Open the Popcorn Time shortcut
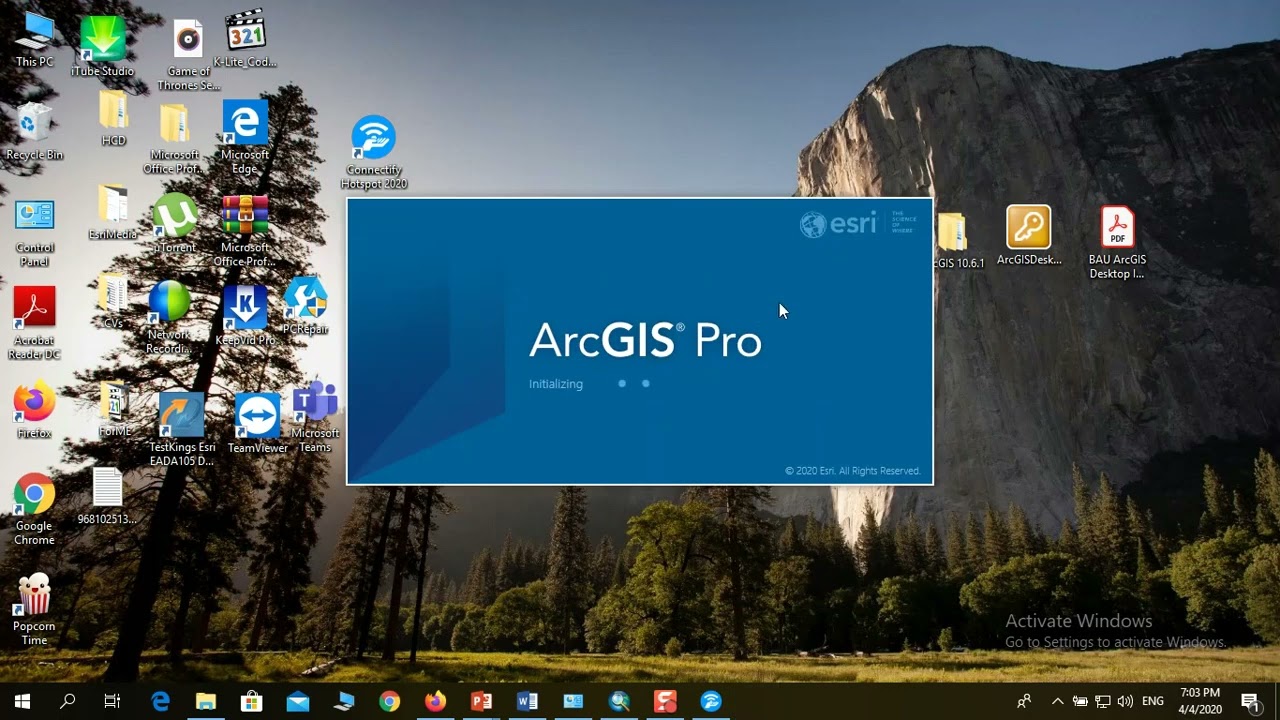The image size is (1280, 720). (34, 610)
